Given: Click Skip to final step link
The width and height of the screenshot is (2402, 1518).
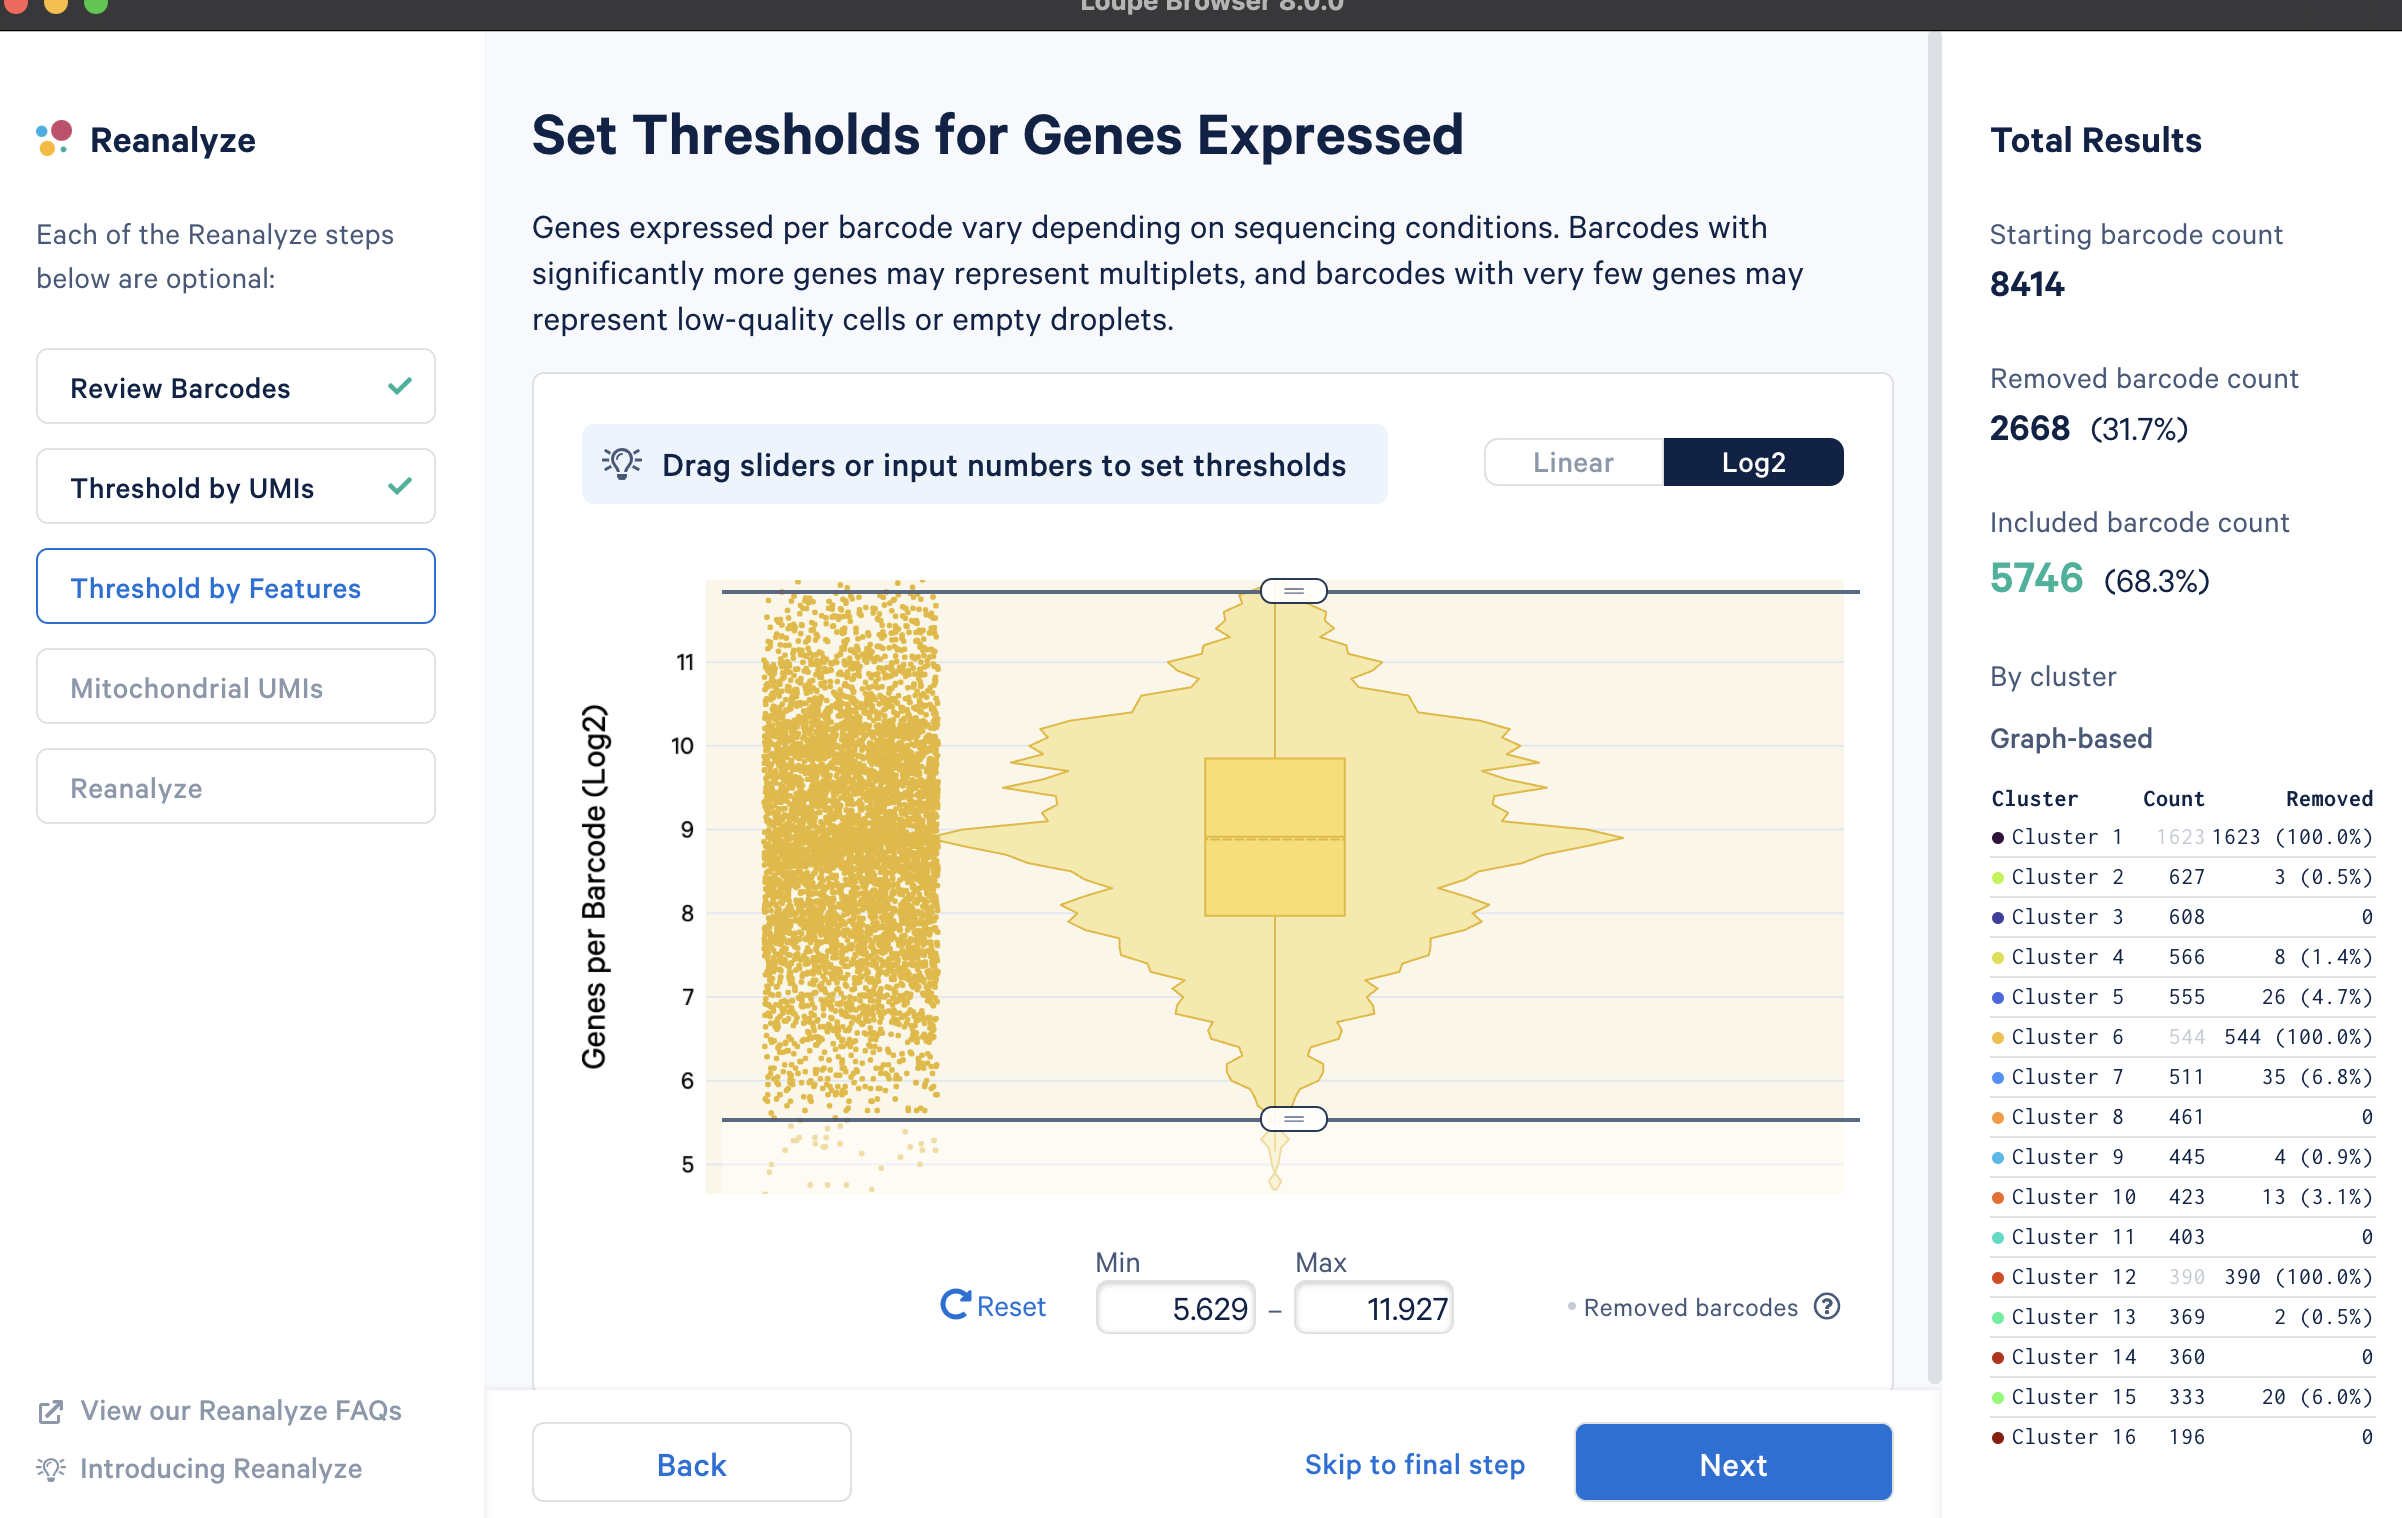Looking at the screenshot, I should tap(1414, 1464).
